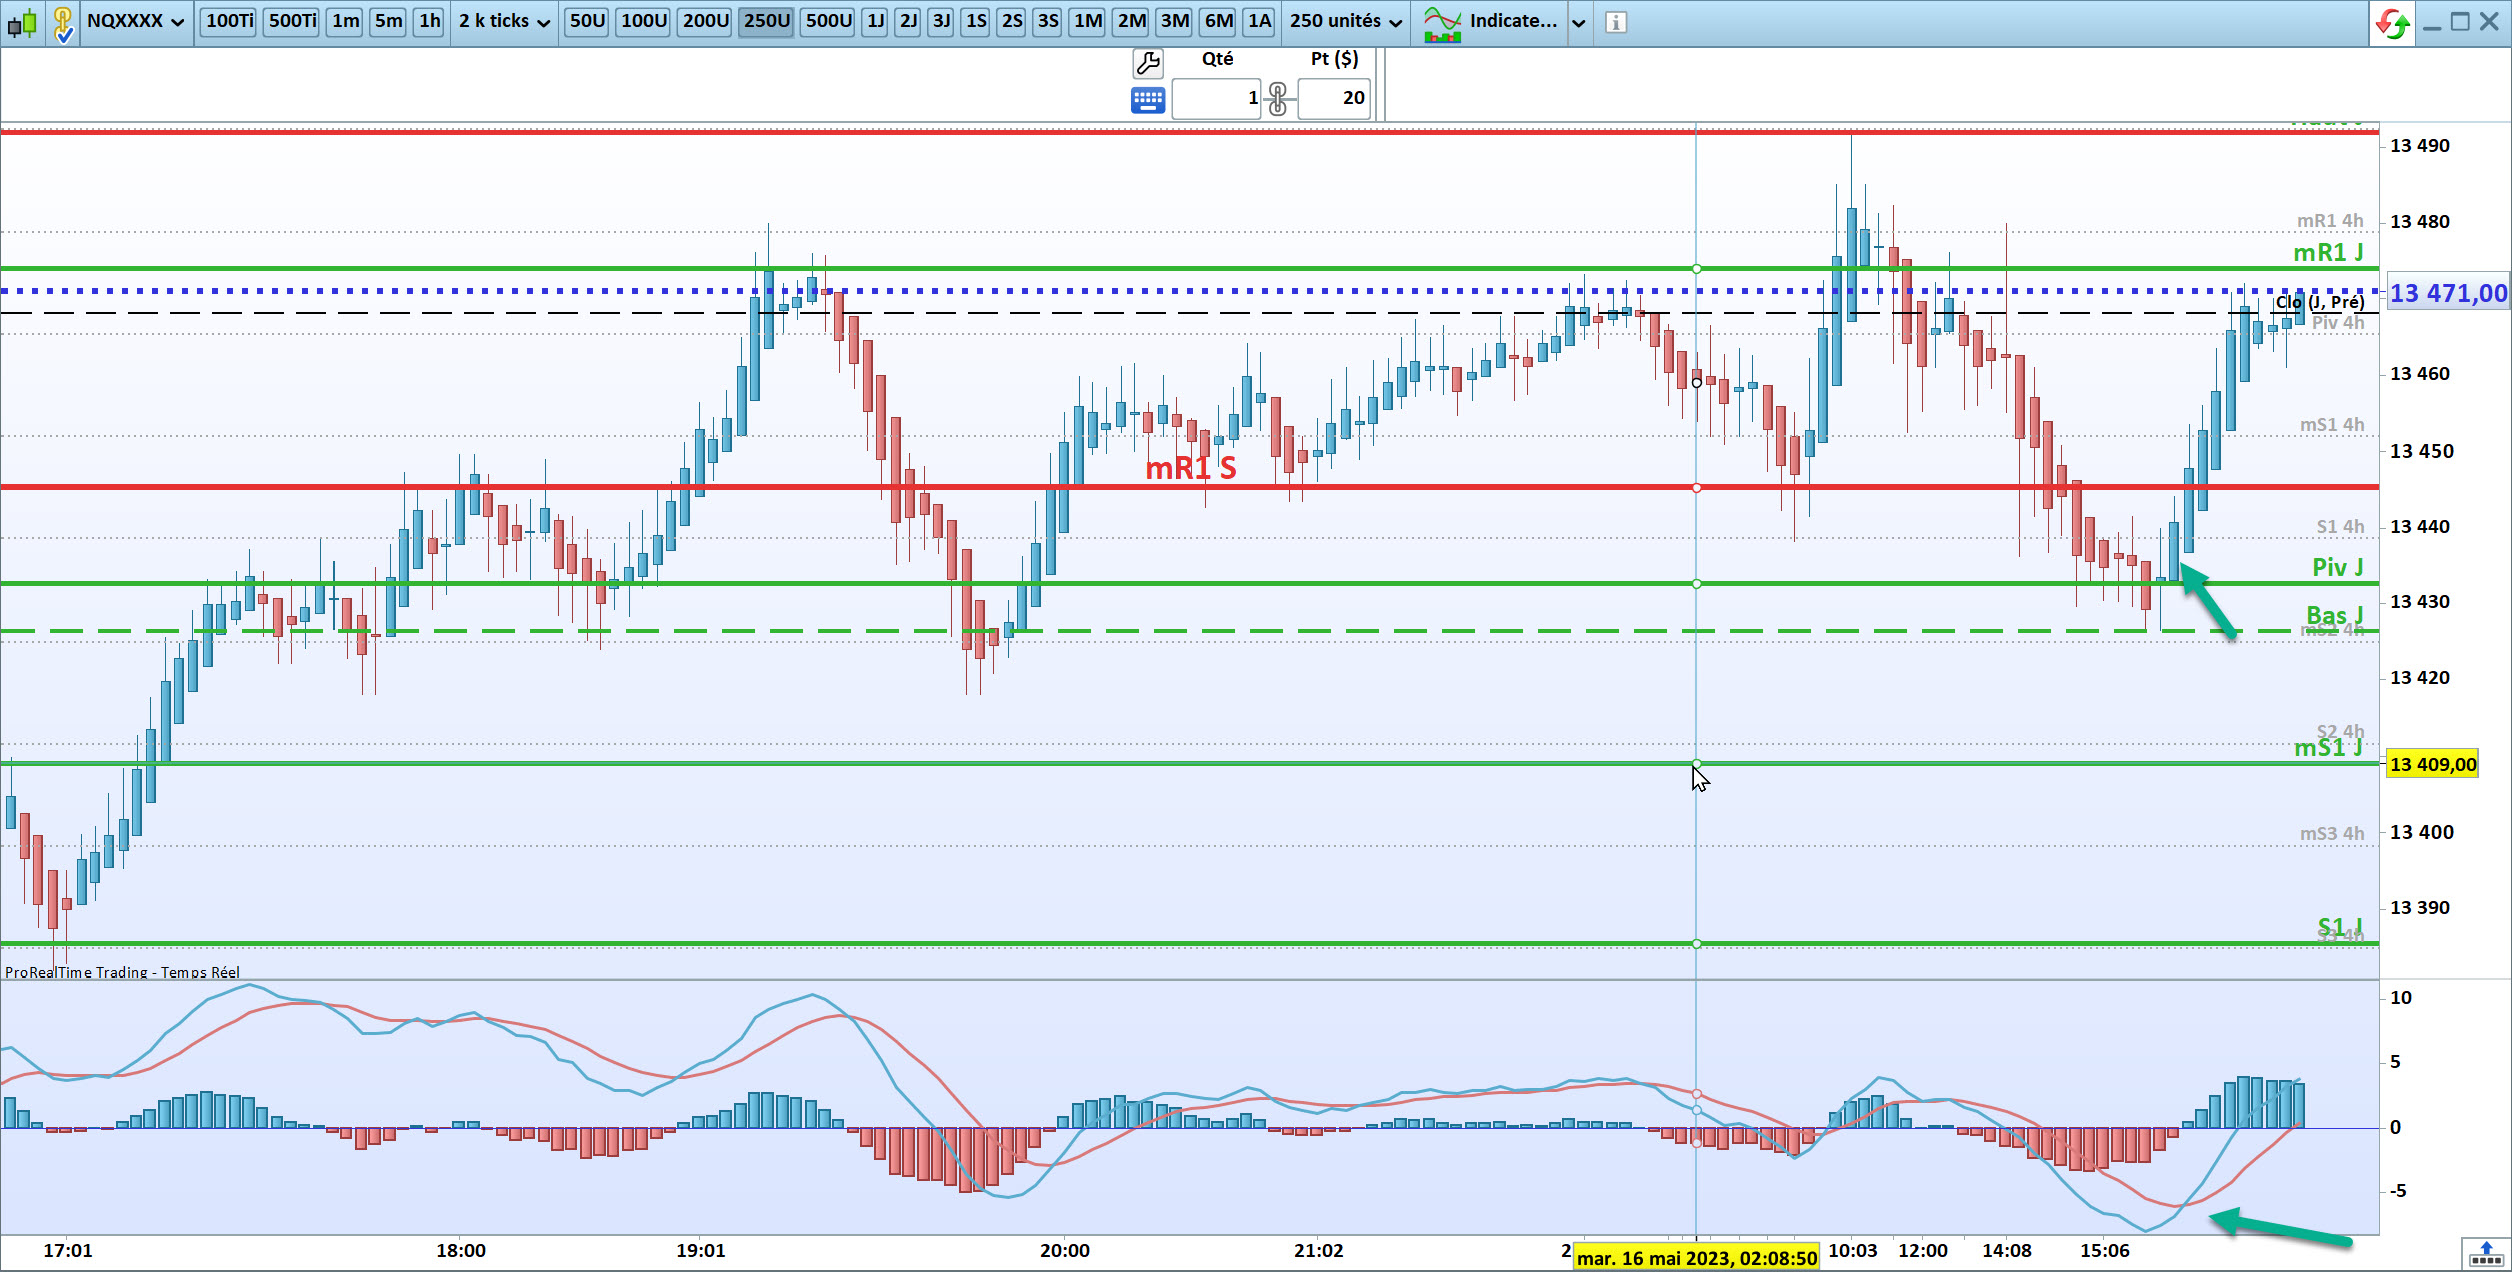Click the Pt ($) value field
This screenshot has width=2512, height=1272.
(x=1335, y=98)
